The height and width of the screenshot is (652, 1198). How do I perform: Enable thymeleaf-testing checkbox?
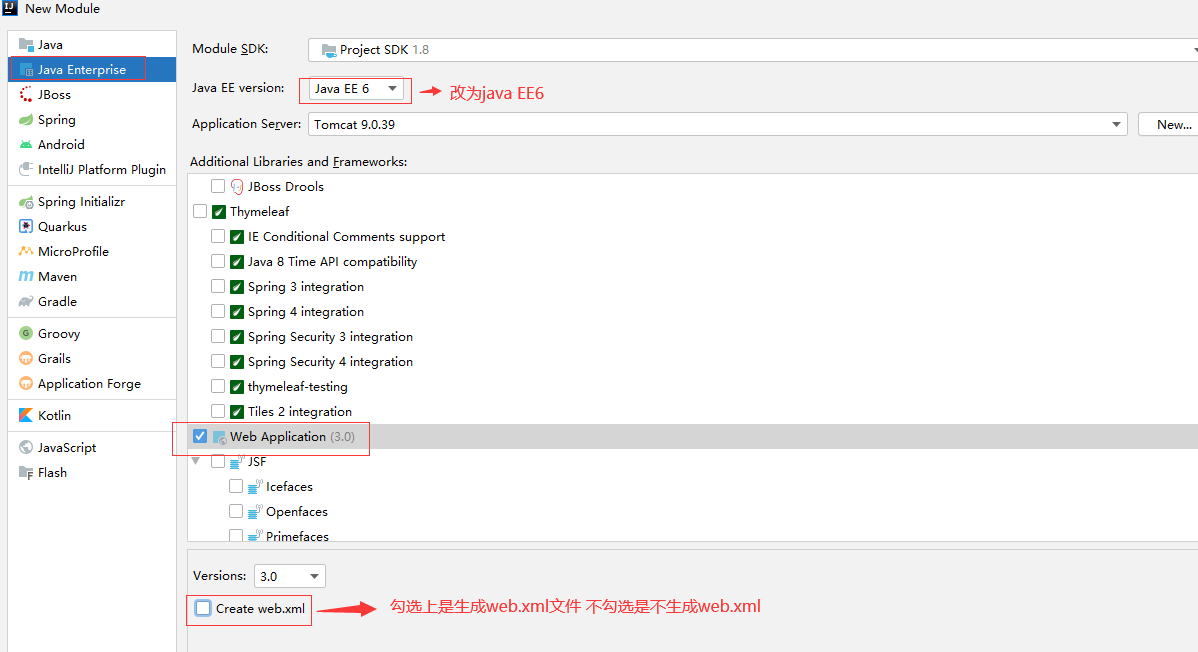(x=218, y=386)
